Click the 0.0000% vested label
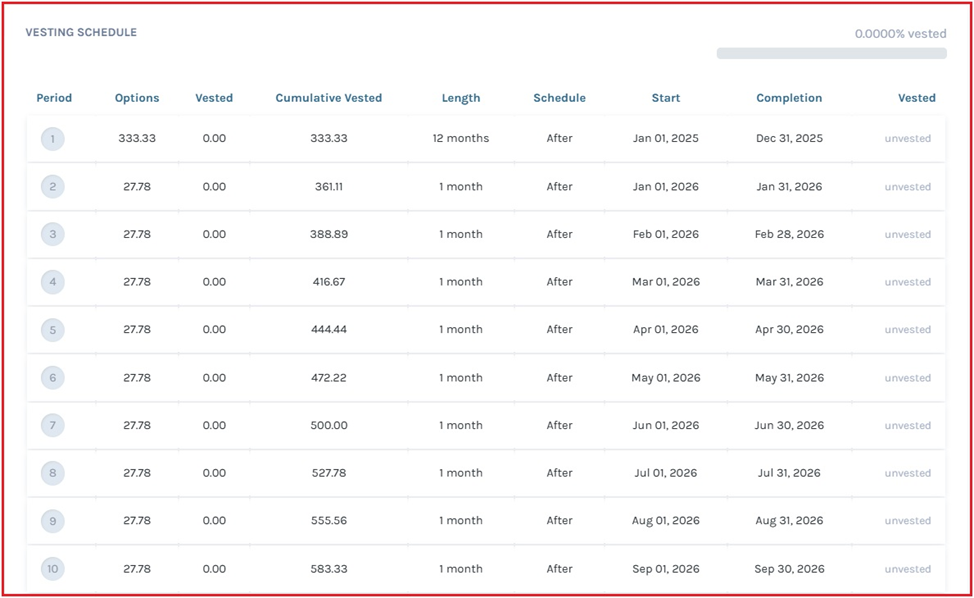974x598 pixels. coord(900,33)
